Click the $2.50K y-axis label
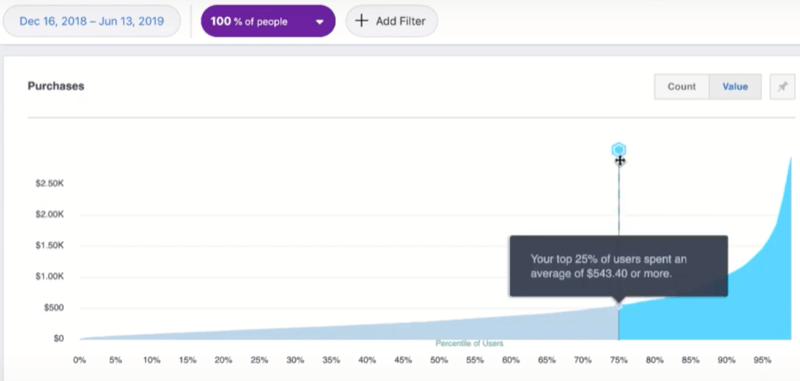 [49, 184]
